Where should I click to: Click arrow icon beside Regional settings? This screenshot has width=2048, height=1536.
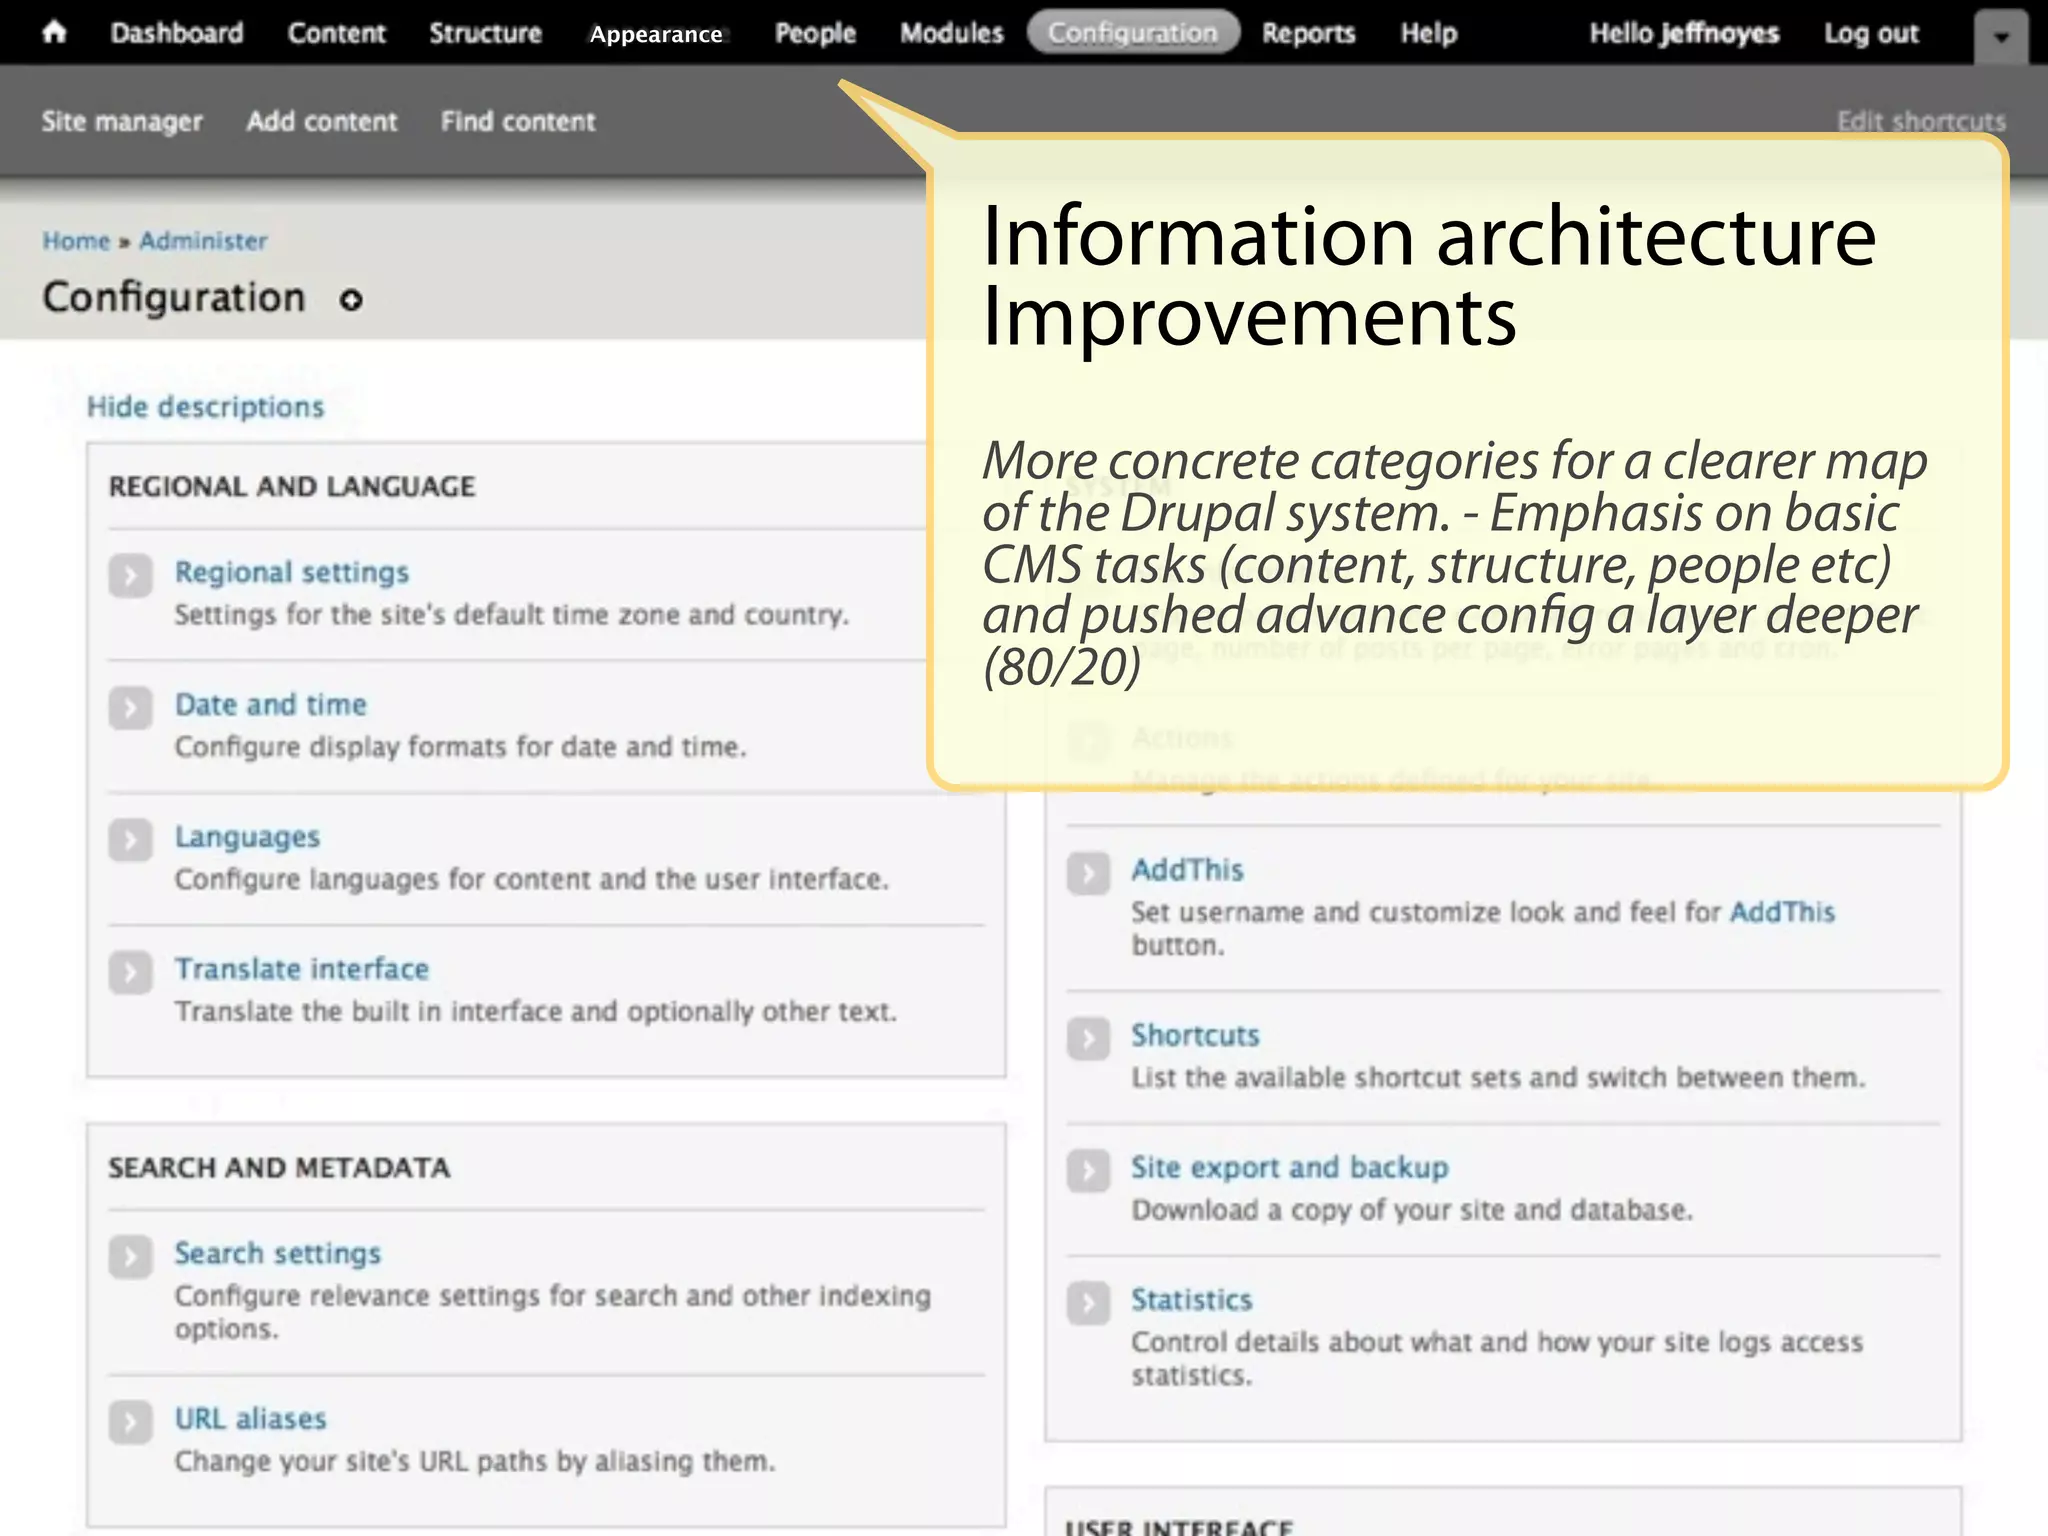click(131, 576)
